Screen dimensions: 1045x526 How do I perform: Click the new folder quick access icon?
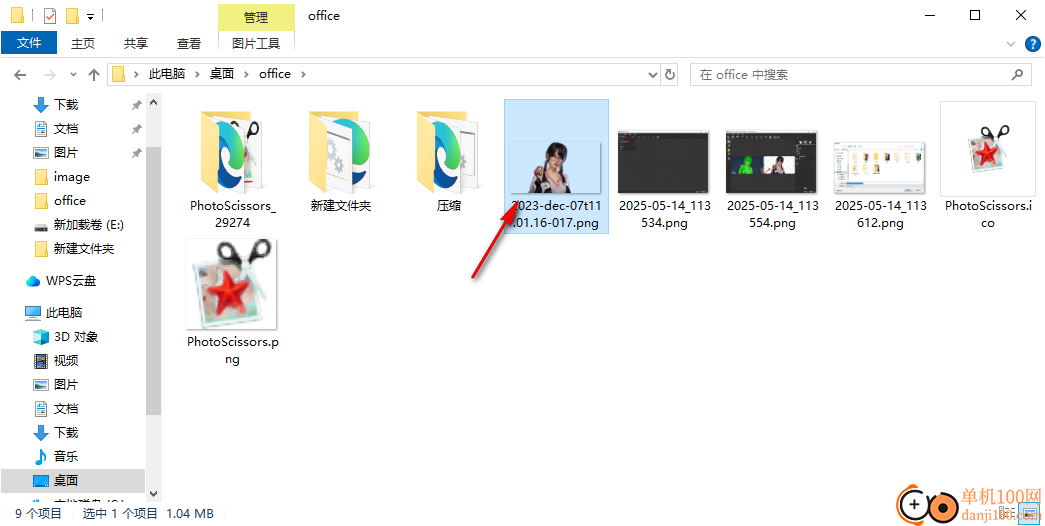(x=71, y=15)
